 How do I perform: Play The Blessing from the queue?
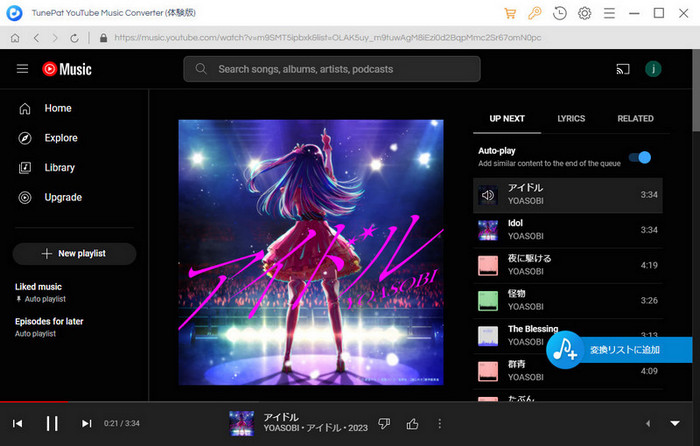tap(567, 336)
